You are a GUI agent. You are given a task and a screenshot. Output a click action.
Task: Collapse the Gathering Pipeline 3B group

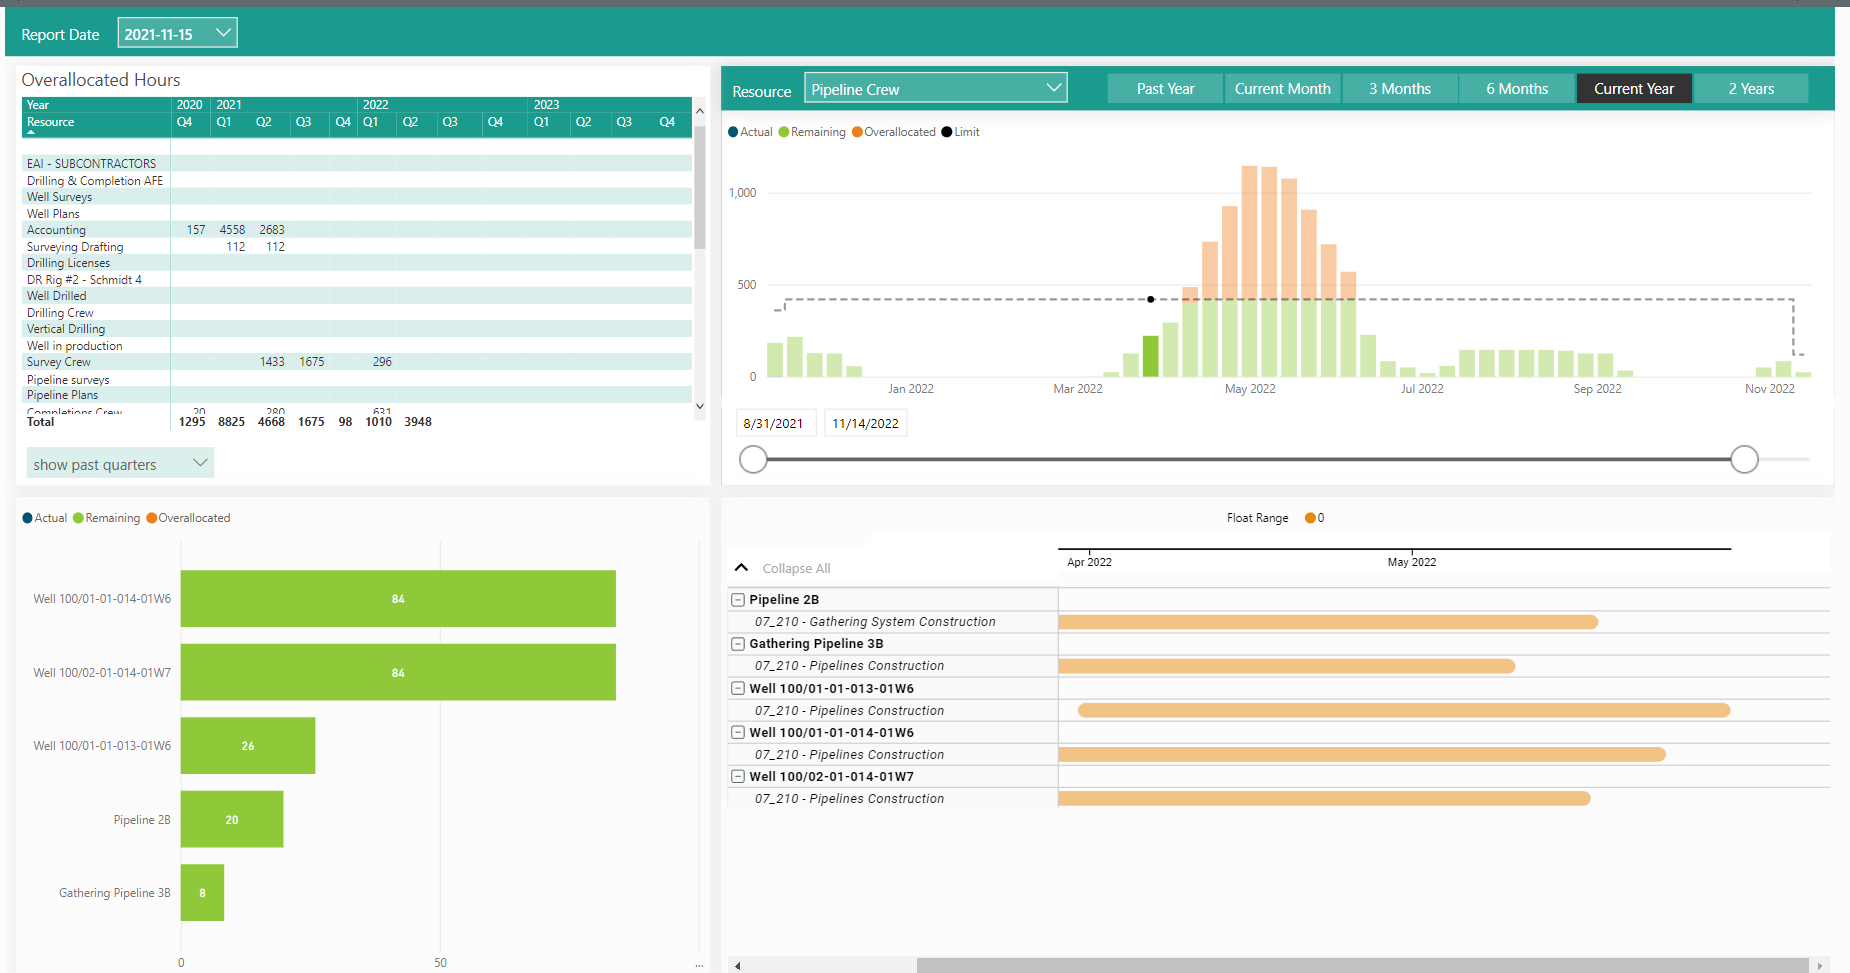738,644
